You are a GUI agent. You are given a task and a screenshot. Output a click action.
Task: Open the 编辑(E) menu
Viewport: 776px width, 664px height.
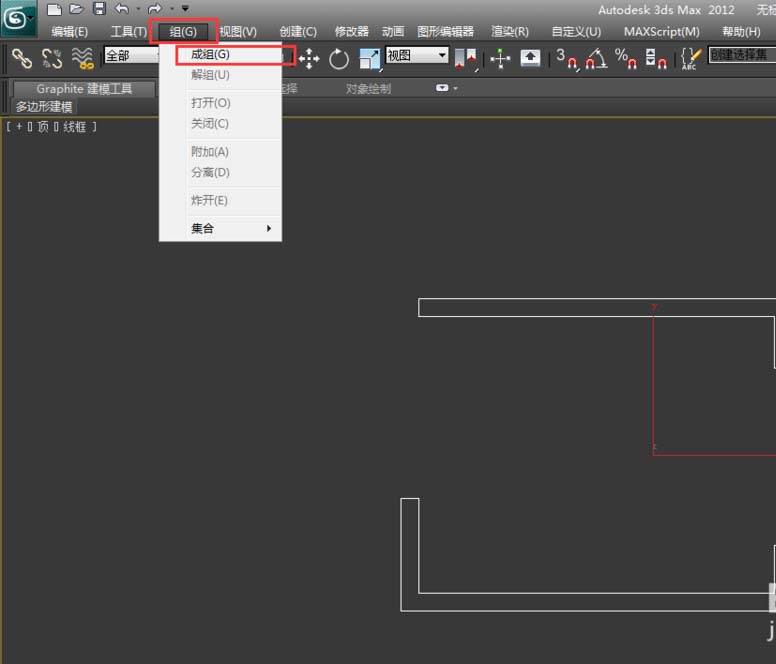[x=69, y=32]
